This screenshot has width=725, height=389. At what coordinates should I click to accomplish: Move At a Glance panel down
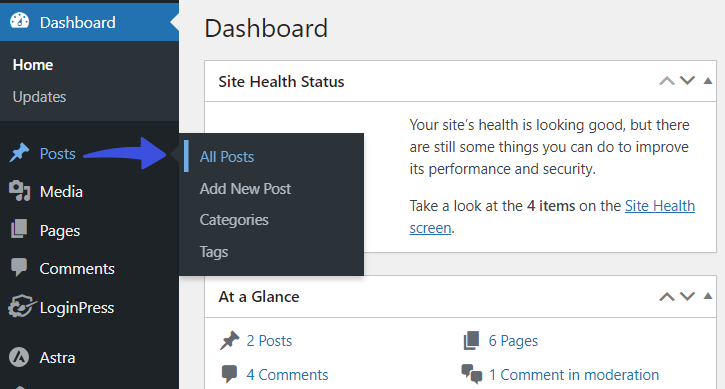tap(688, 296)
